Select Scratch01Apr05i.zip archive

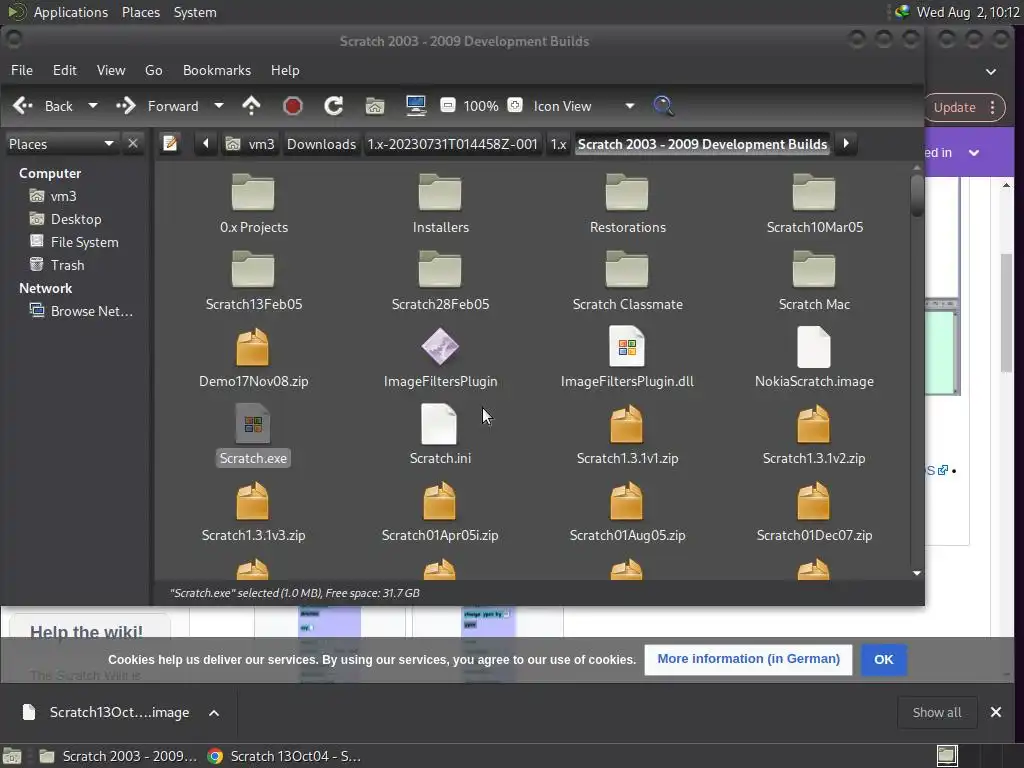pos(440,512)
